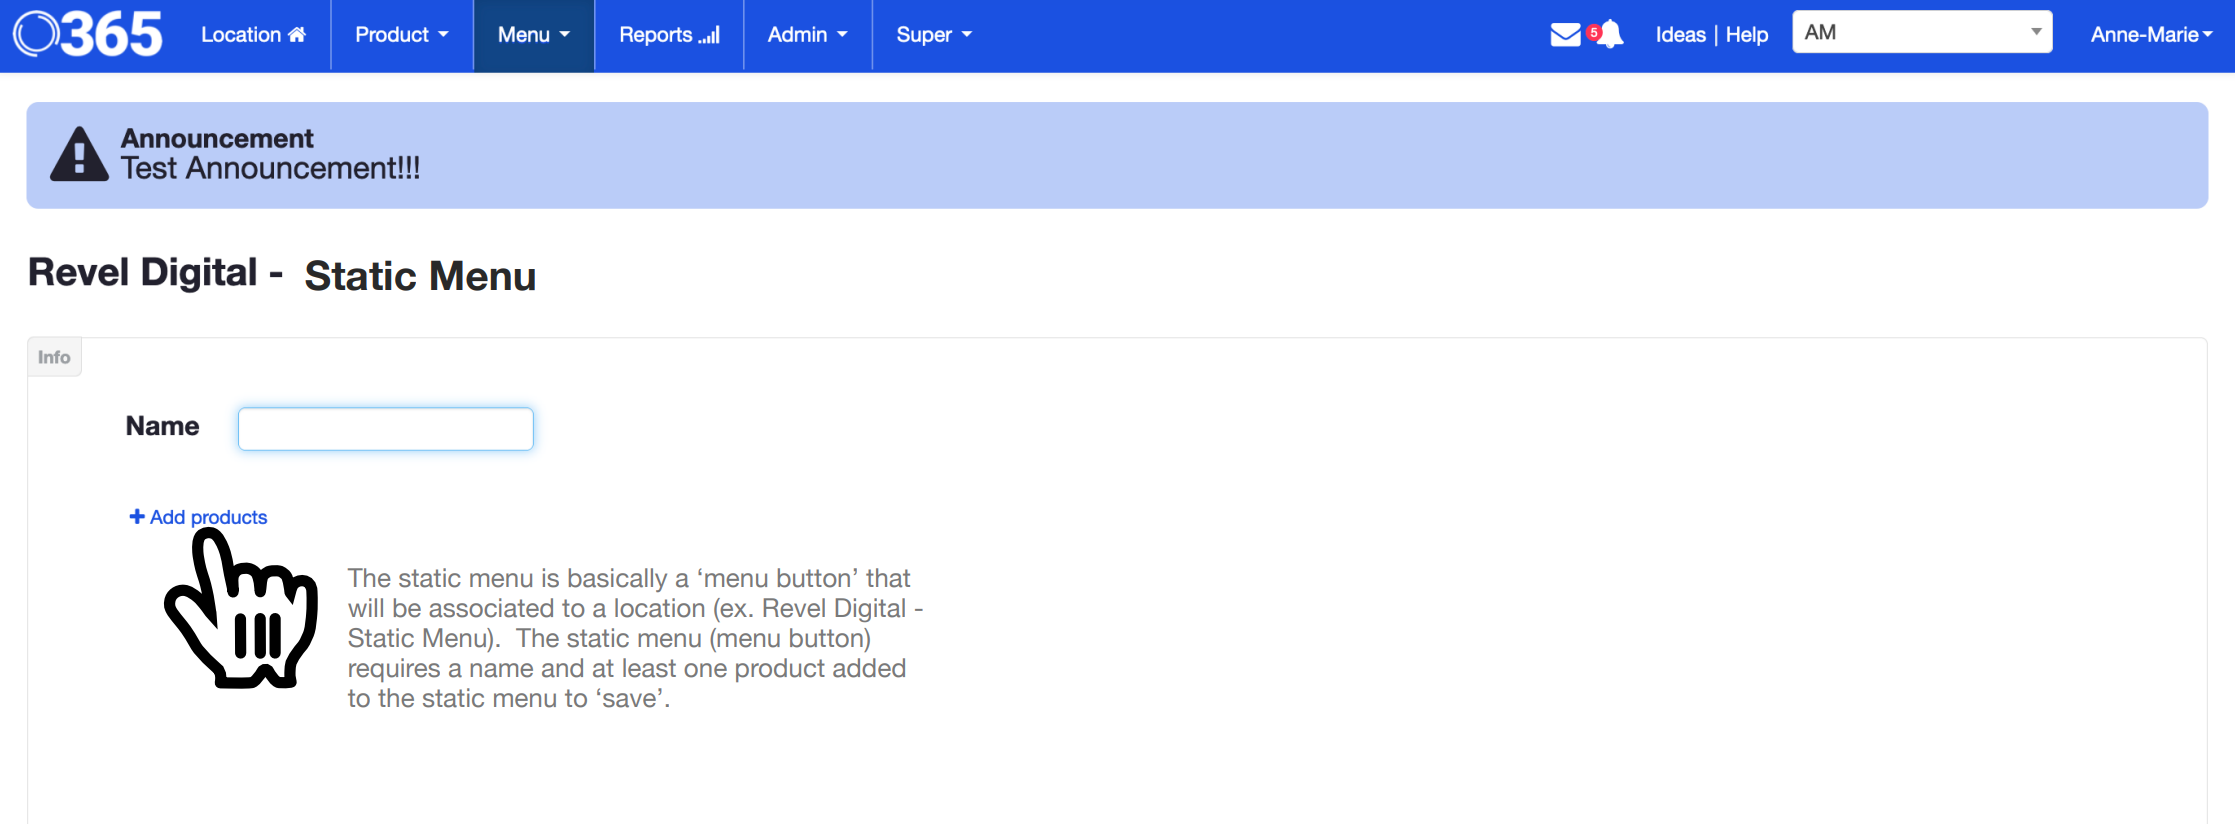This screenshot has width=2235, height=824.
Task: Go to the Location home menu
Action: coord(253,35)
